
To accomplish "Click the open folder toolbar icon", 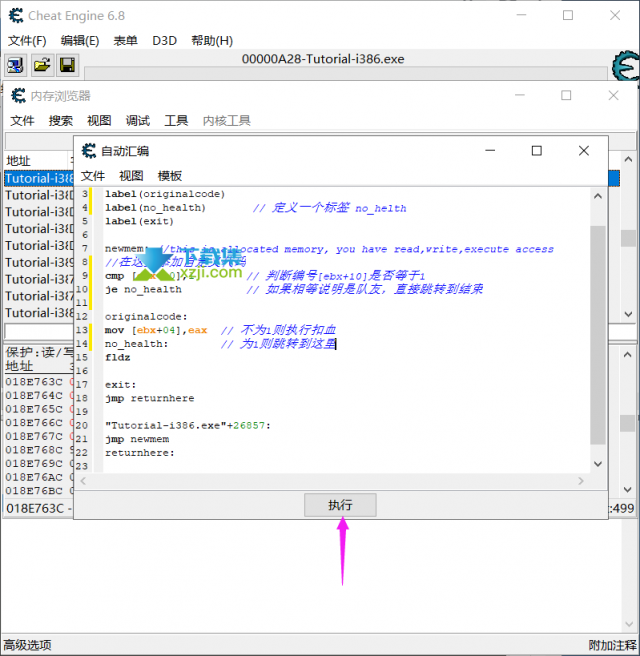I will tap(42, 65).
